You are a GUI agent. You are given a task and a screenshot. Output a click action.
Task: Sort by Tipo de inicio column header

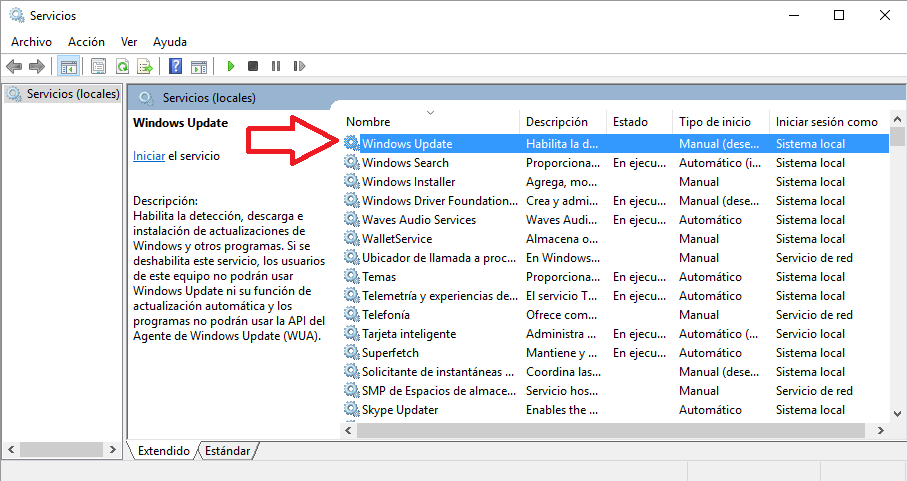tap(721, 121)
